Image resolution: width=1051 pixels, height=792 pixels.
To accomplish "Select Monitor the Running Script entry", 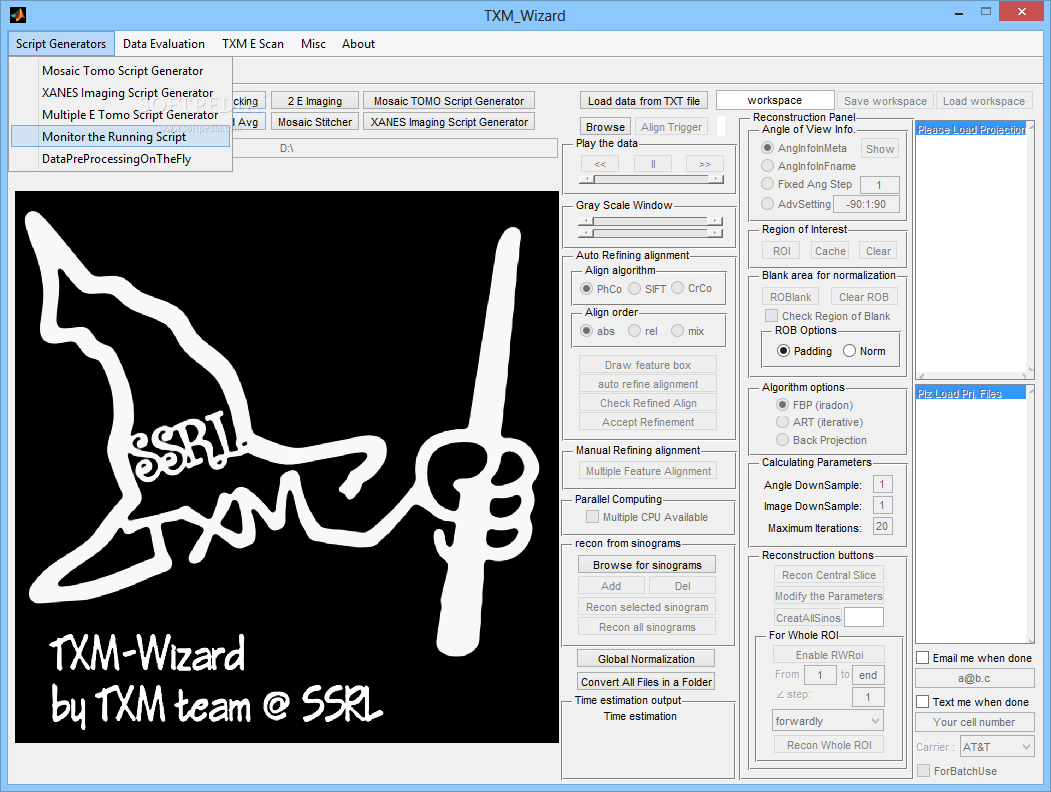I will (x=121, y=137).
